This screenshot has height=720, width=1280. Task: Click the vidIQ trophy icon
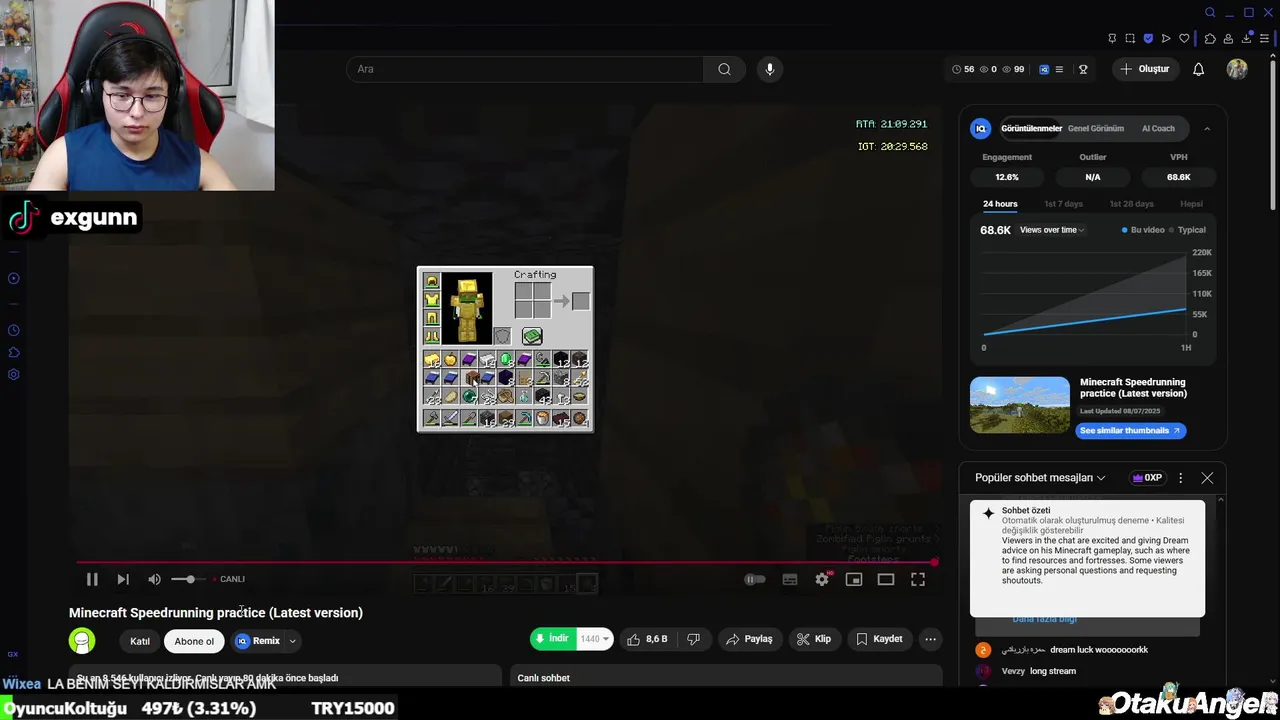point(1083,69)
